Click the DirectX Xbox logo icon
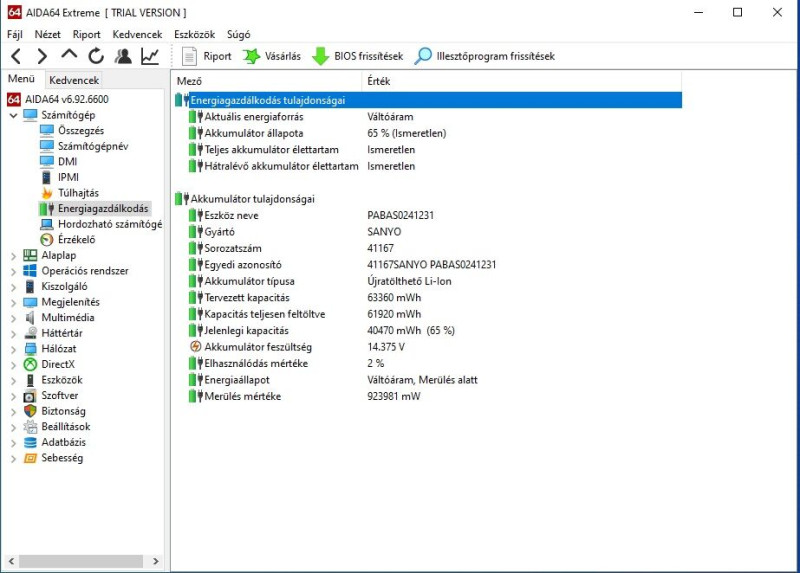The height and width of the screenshot is (573, 800). (x=31, y=364)
